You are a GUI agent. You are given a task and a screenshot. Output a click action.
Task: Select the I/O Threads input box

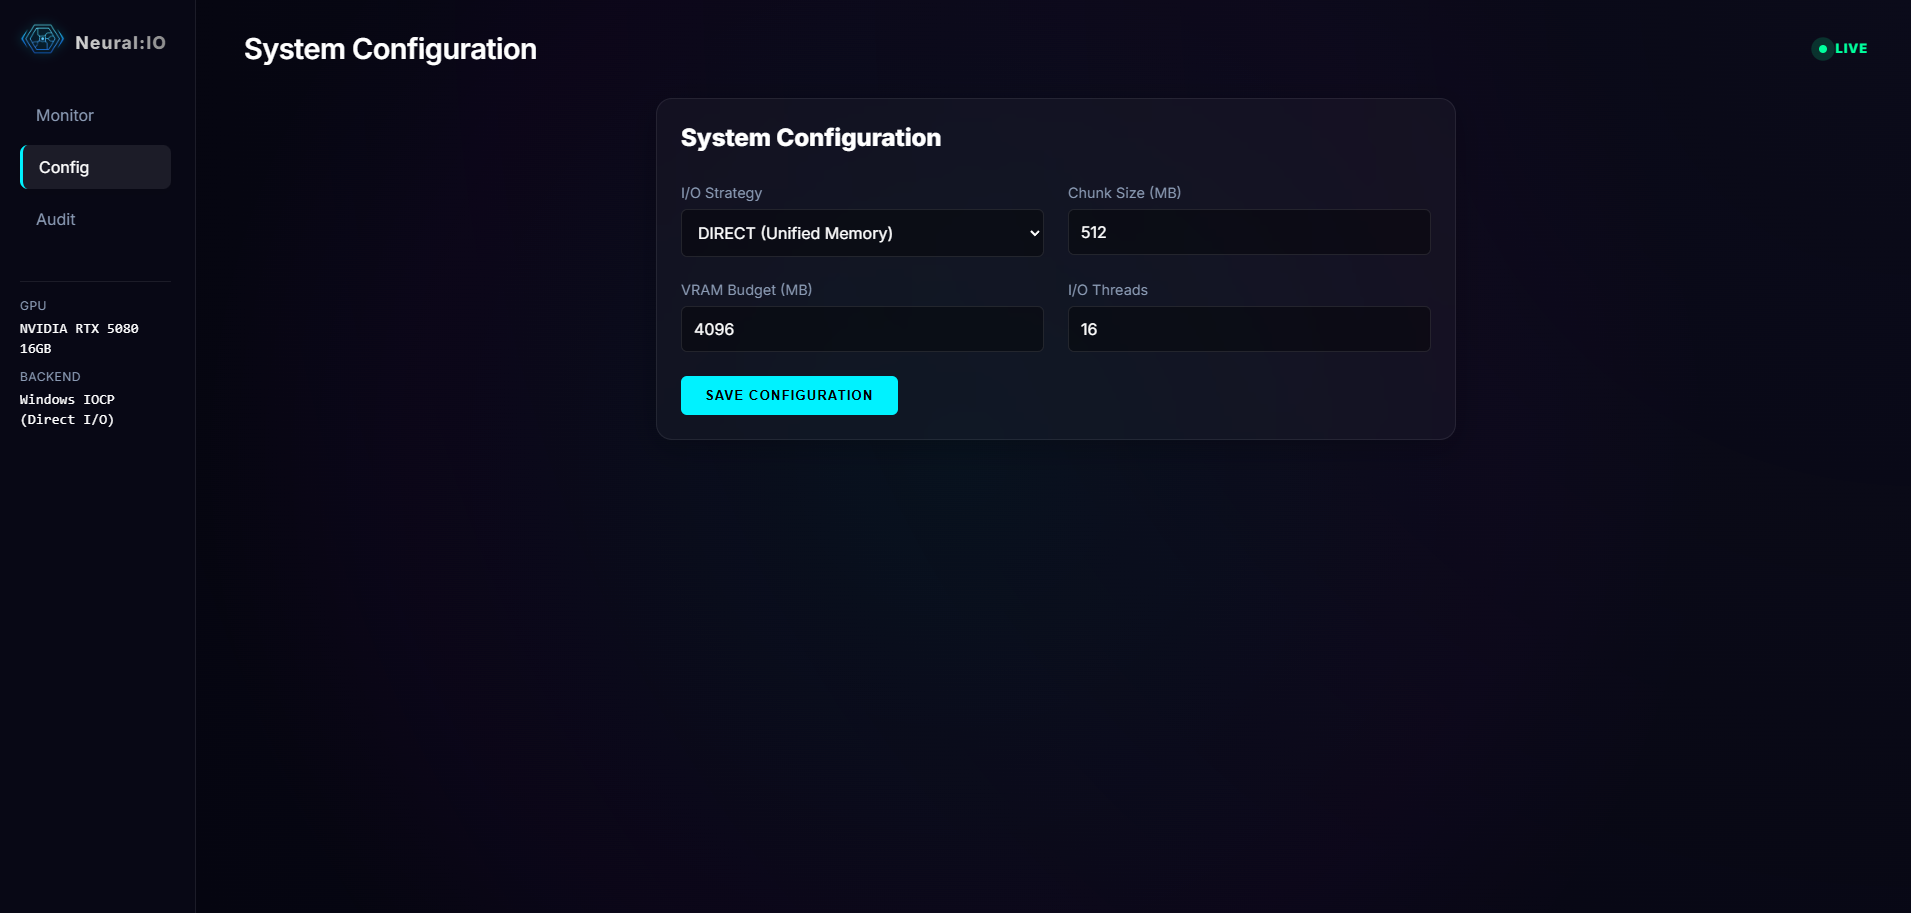[1249, 329]
